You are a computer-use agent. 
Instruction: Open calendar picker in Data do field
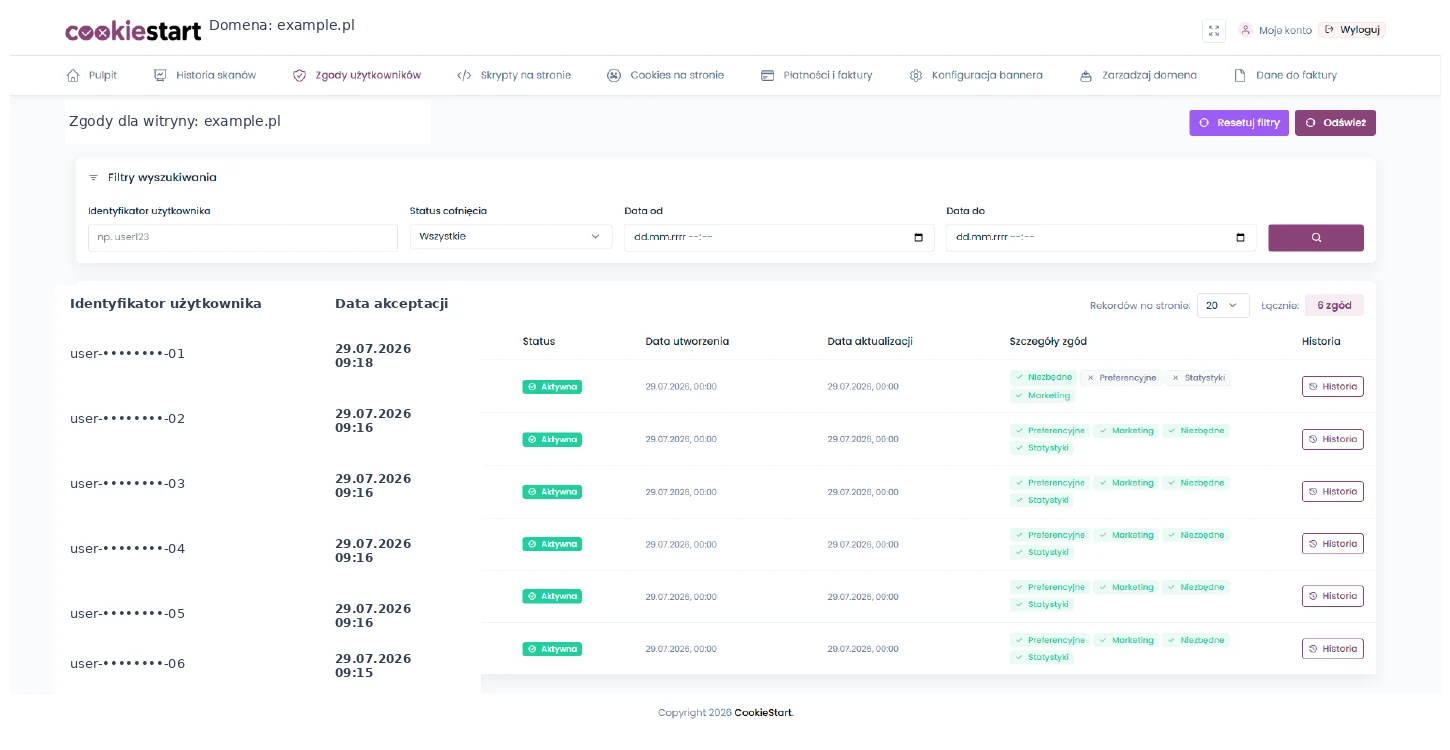point(1241,237)
